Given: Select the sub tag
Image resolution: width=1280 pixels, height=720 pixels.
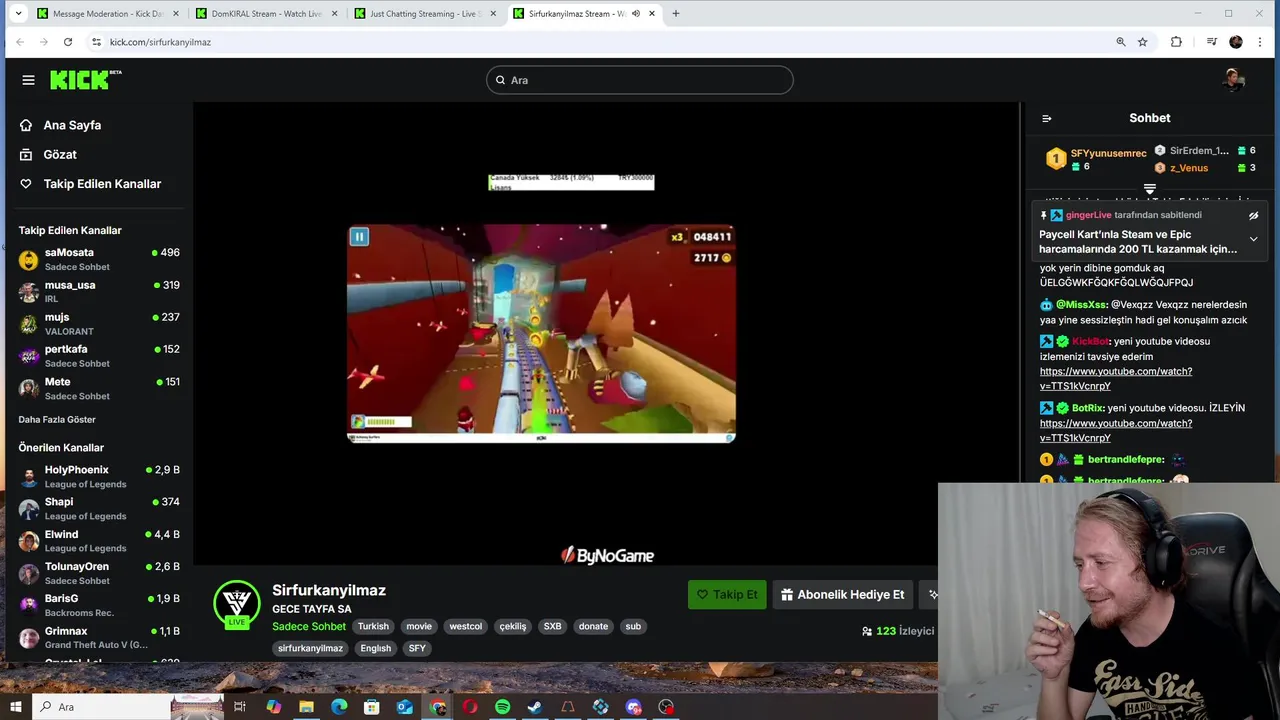Looking at the screenshot, I should [x=633, y=626].
